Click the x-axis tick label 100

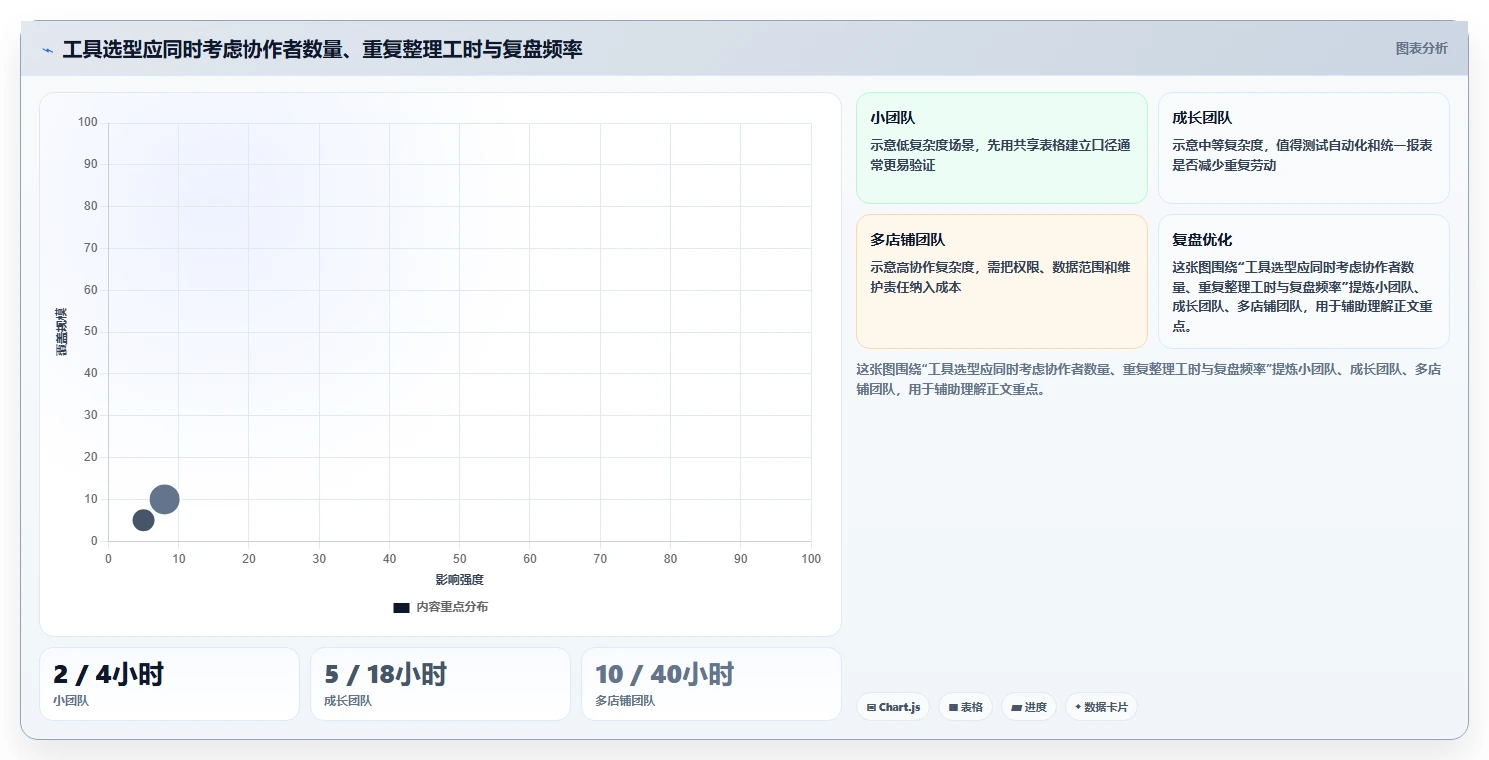[x=811, y=559]
